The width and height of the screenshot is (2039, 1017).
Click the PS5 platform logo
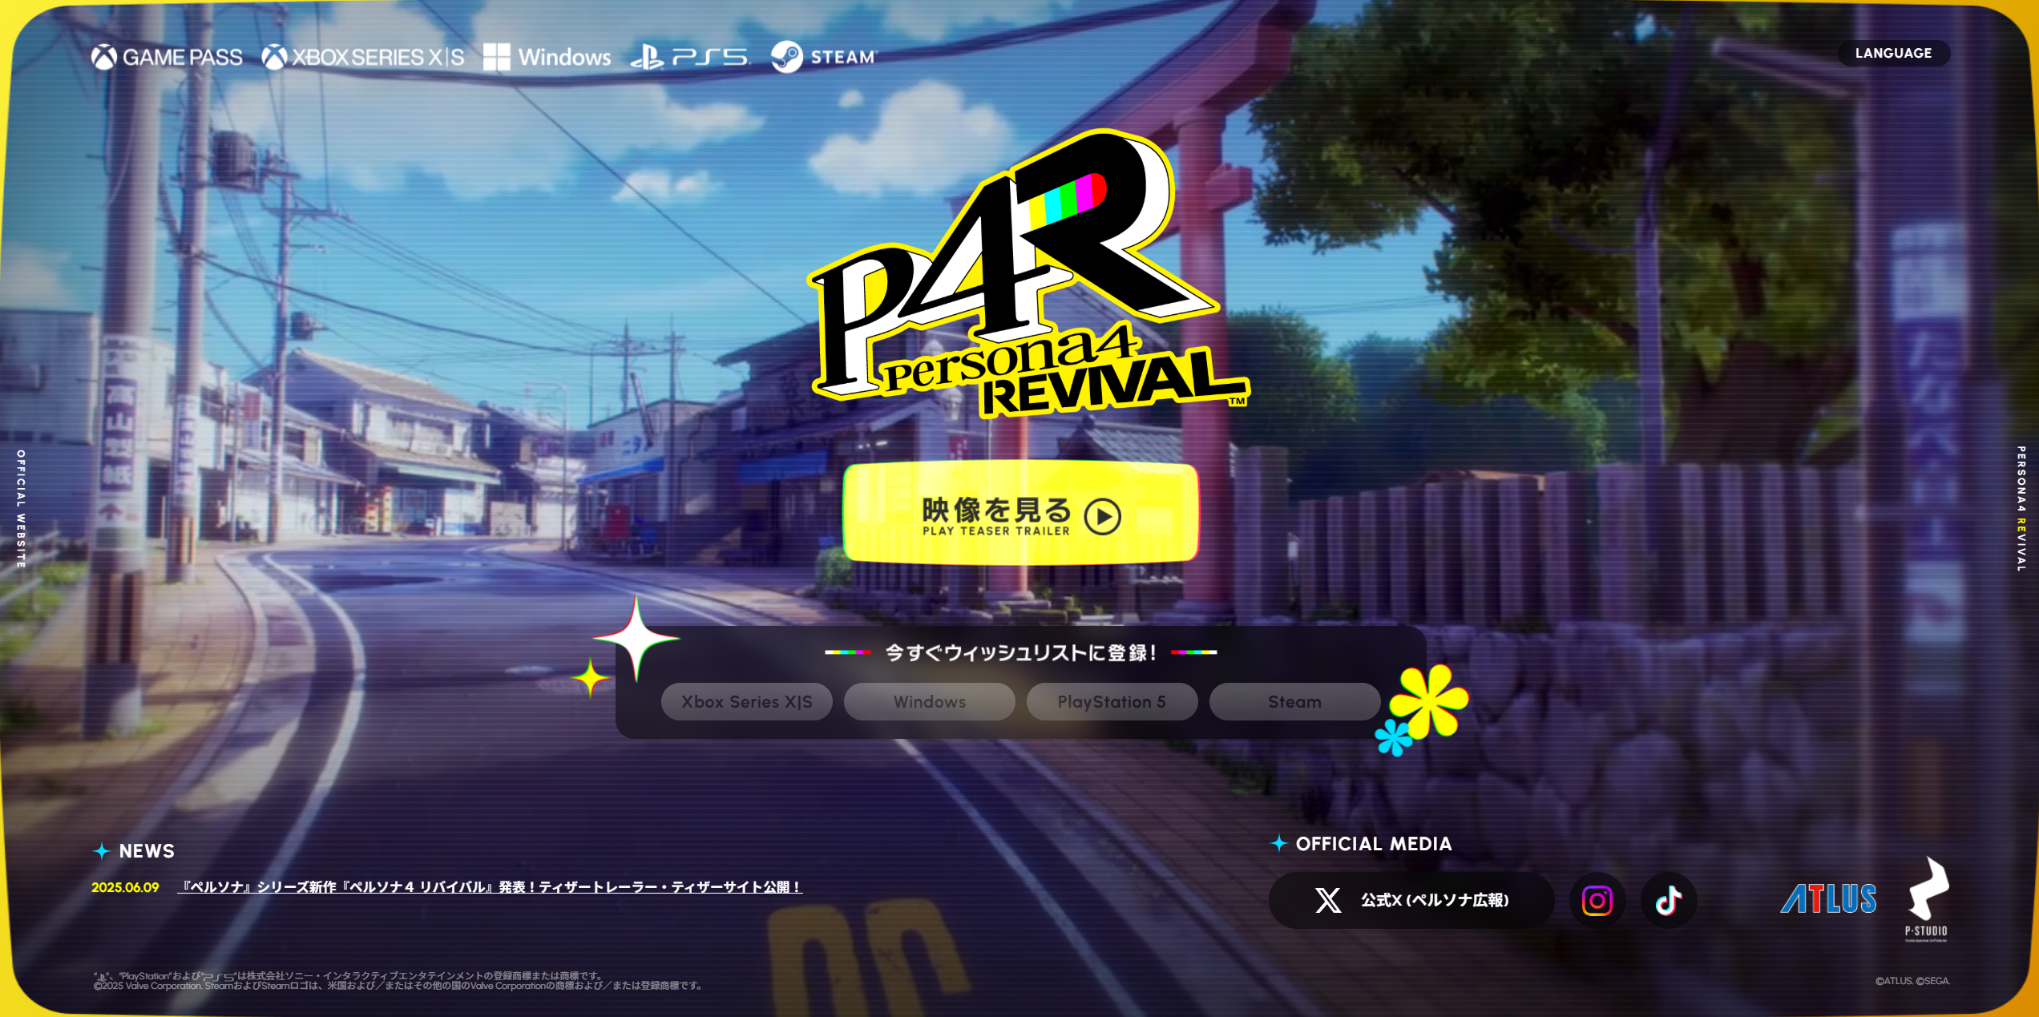click(690, 57)
